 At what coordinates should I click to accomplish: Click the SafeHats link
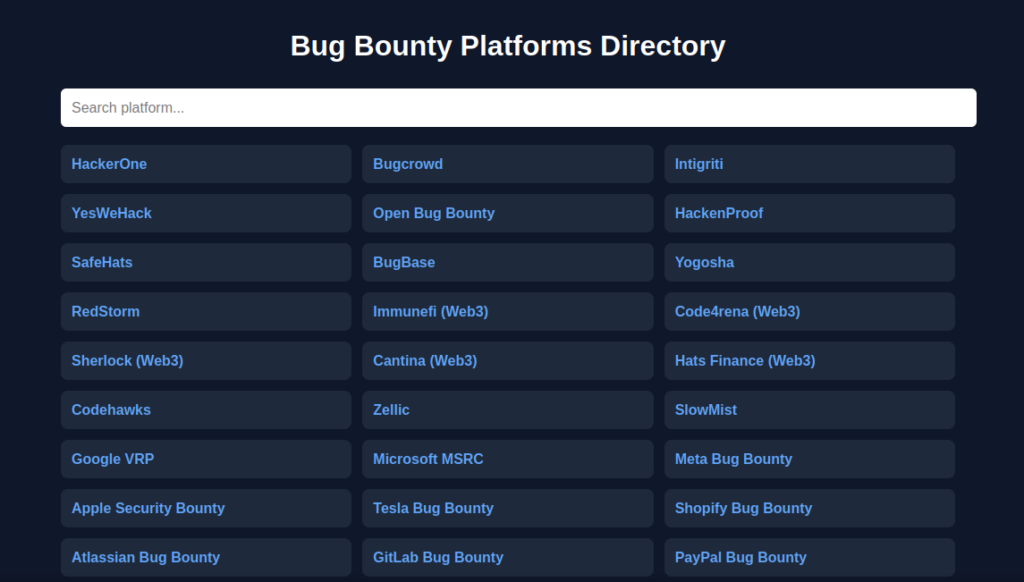pyautogui.click(x=102, y=262)
